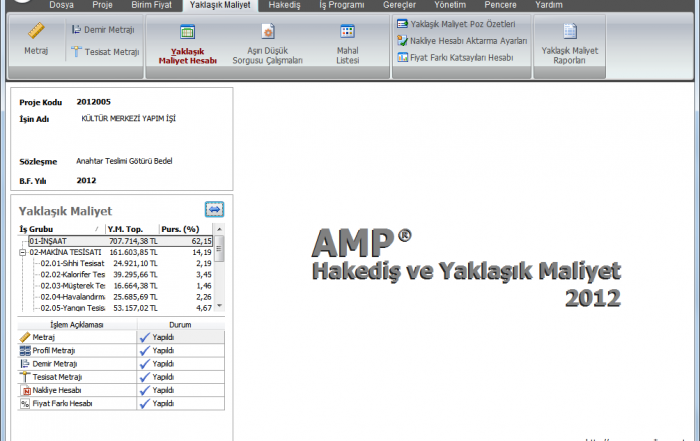
Task: Open Aşırı Düşük Sorgusu Çalışmaları
Action: point(267,45)
